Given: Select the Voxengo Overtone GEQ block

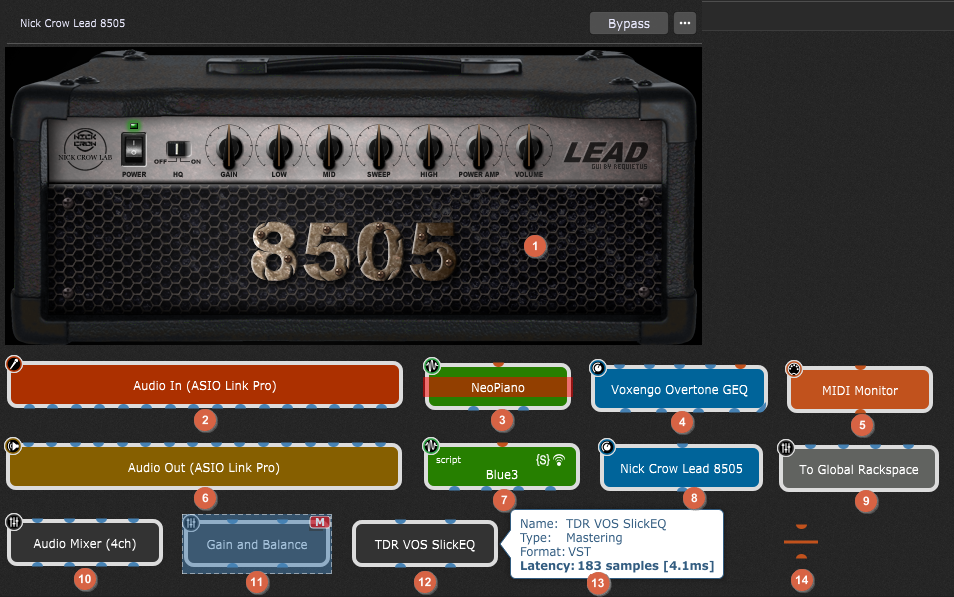Looking at the screenshot, I should [679, 389].
